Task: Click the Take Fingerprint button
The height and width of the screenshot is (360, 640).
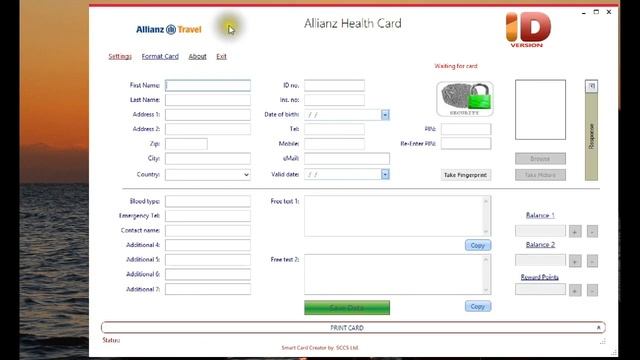Action: [x=466, y=175]
